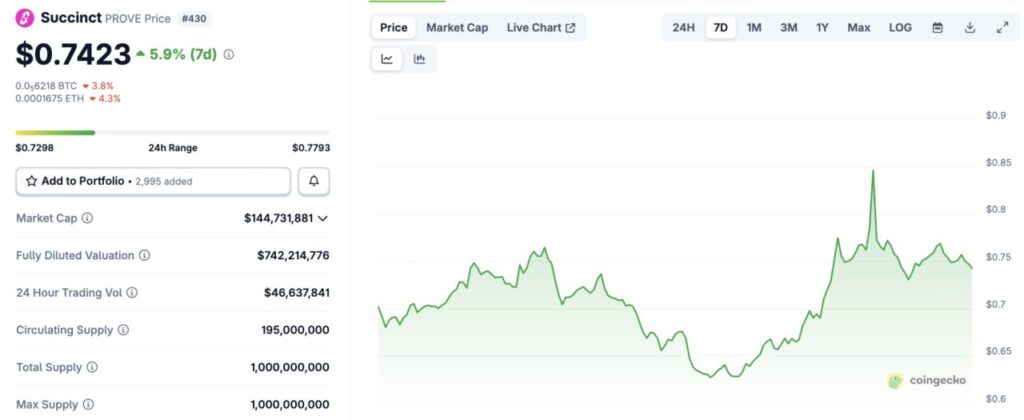The height and width of the screenshot is (420, 1024).
Task: Download chart data icon
Action: (969, 28)
